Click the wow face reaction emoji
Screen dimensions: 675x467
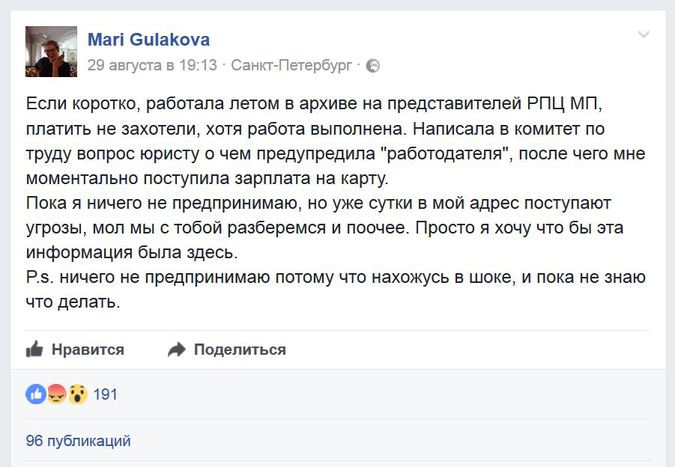[77, 394]
